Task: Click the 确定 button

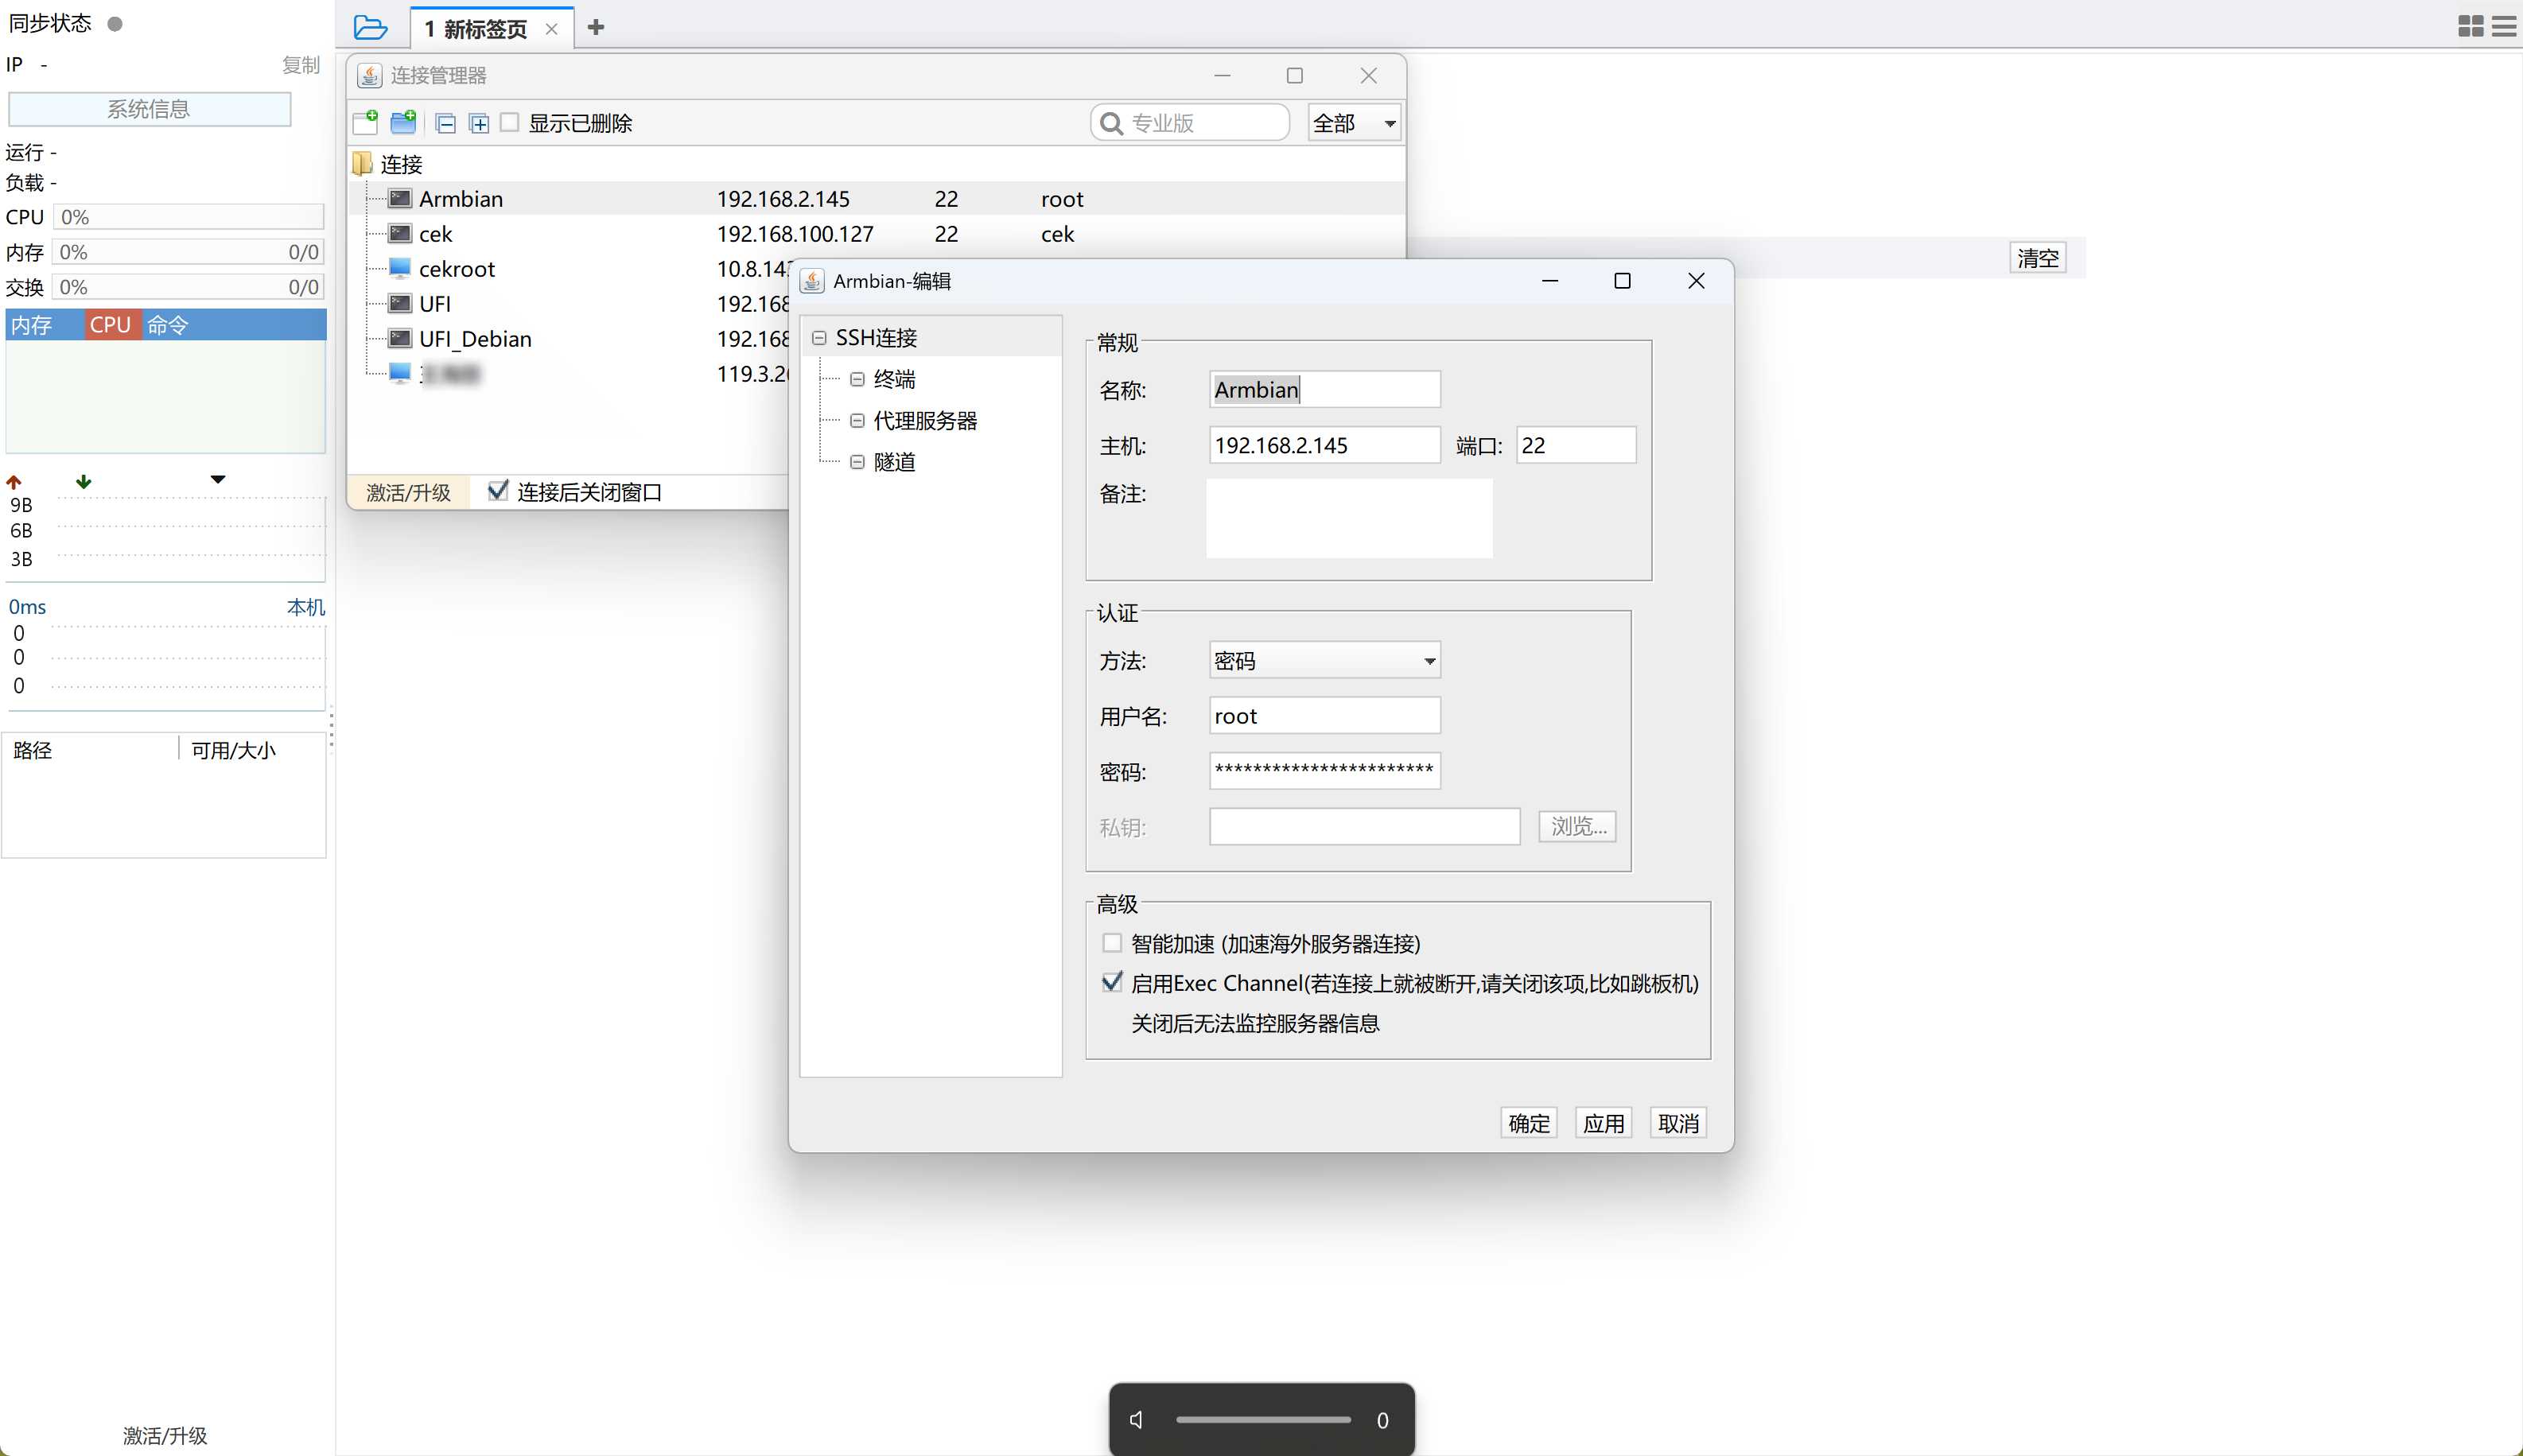Action: point(1527,1122)
